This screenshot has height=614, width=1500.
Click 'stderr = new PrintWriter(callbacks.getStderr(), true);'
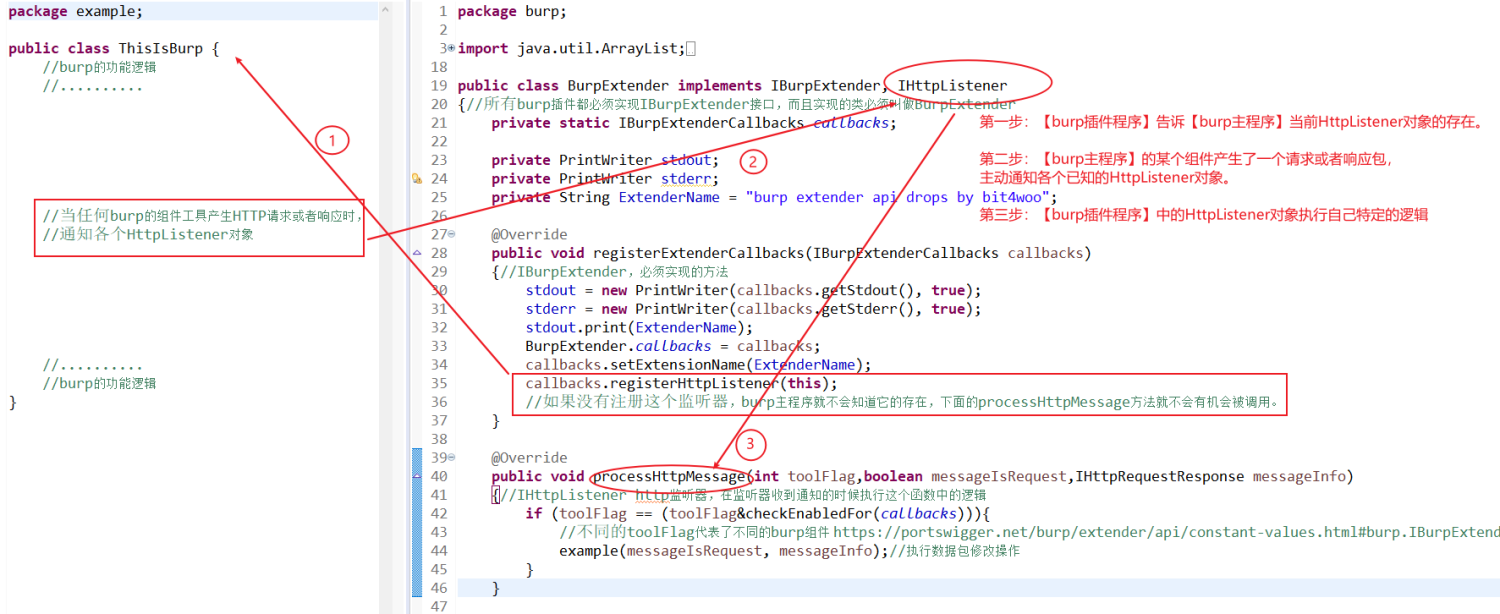754,309
